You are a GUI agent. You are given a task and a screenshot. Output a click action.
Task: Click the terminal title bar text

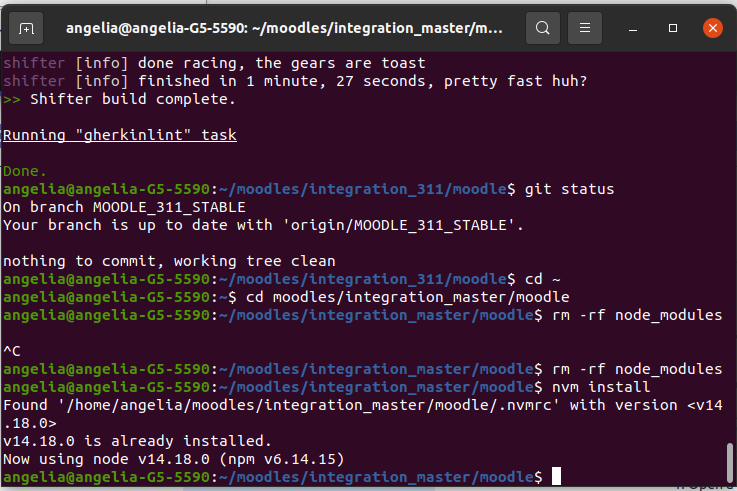(284, 28)
